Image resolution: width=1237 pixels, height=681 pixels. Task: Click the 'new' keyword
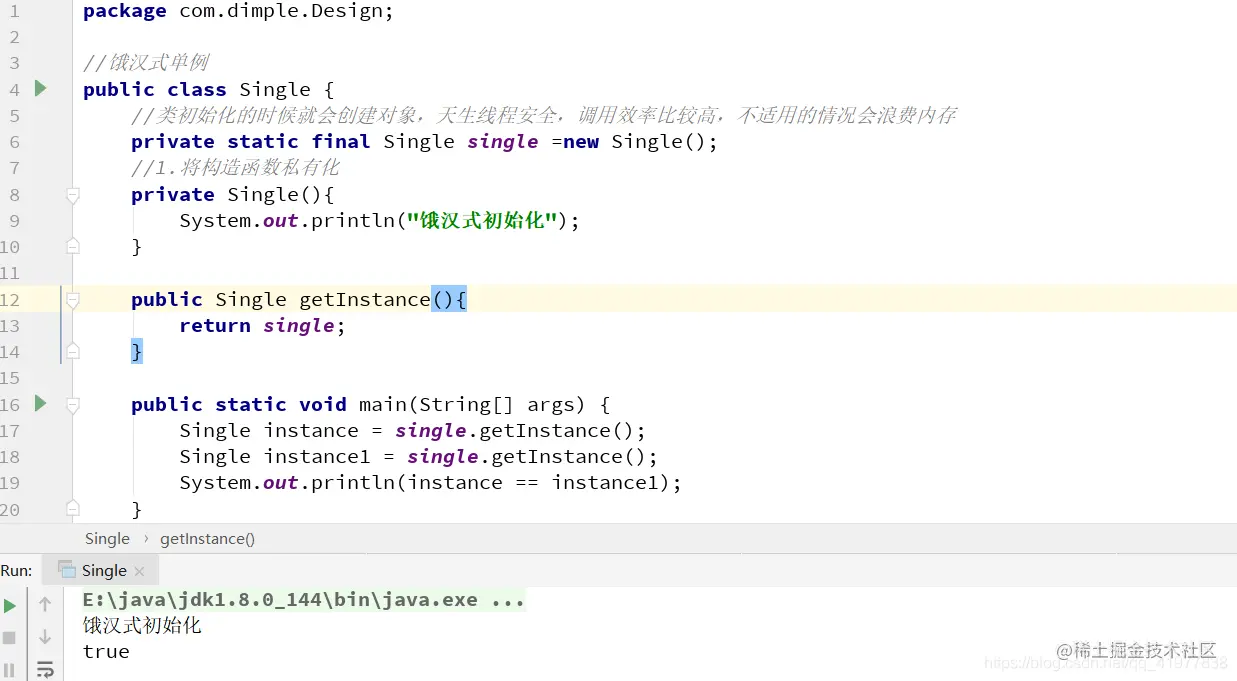tap(581, 141)
